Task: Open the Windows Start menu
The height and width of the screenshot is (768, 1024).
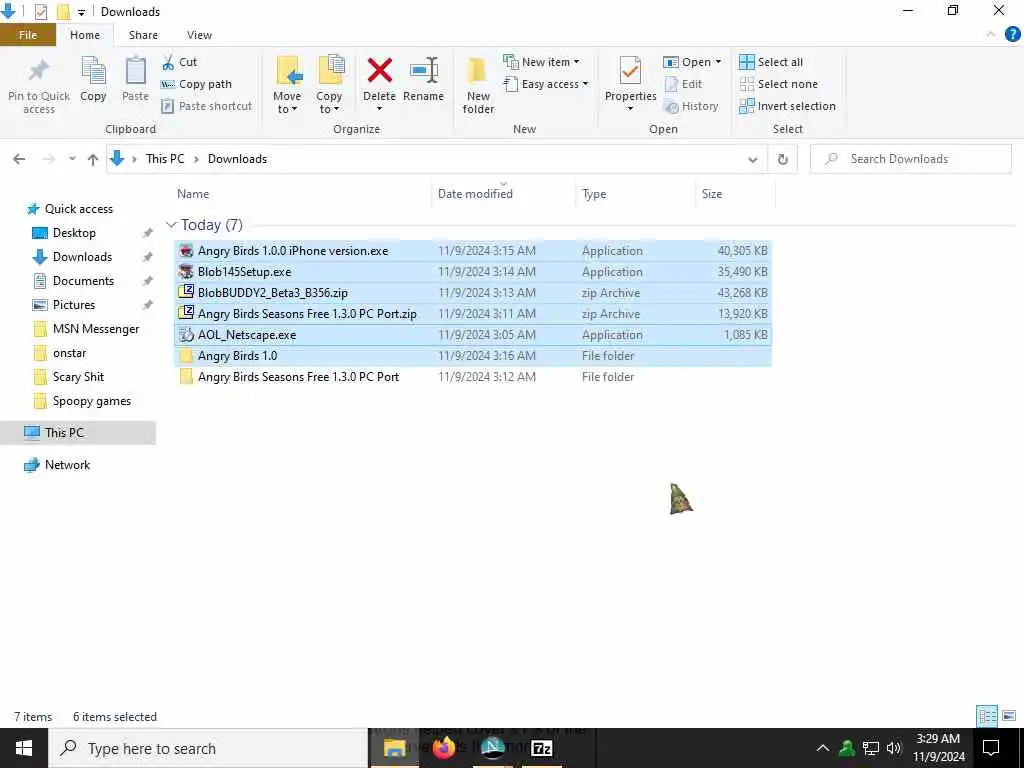Action: (x=24, y=748)
